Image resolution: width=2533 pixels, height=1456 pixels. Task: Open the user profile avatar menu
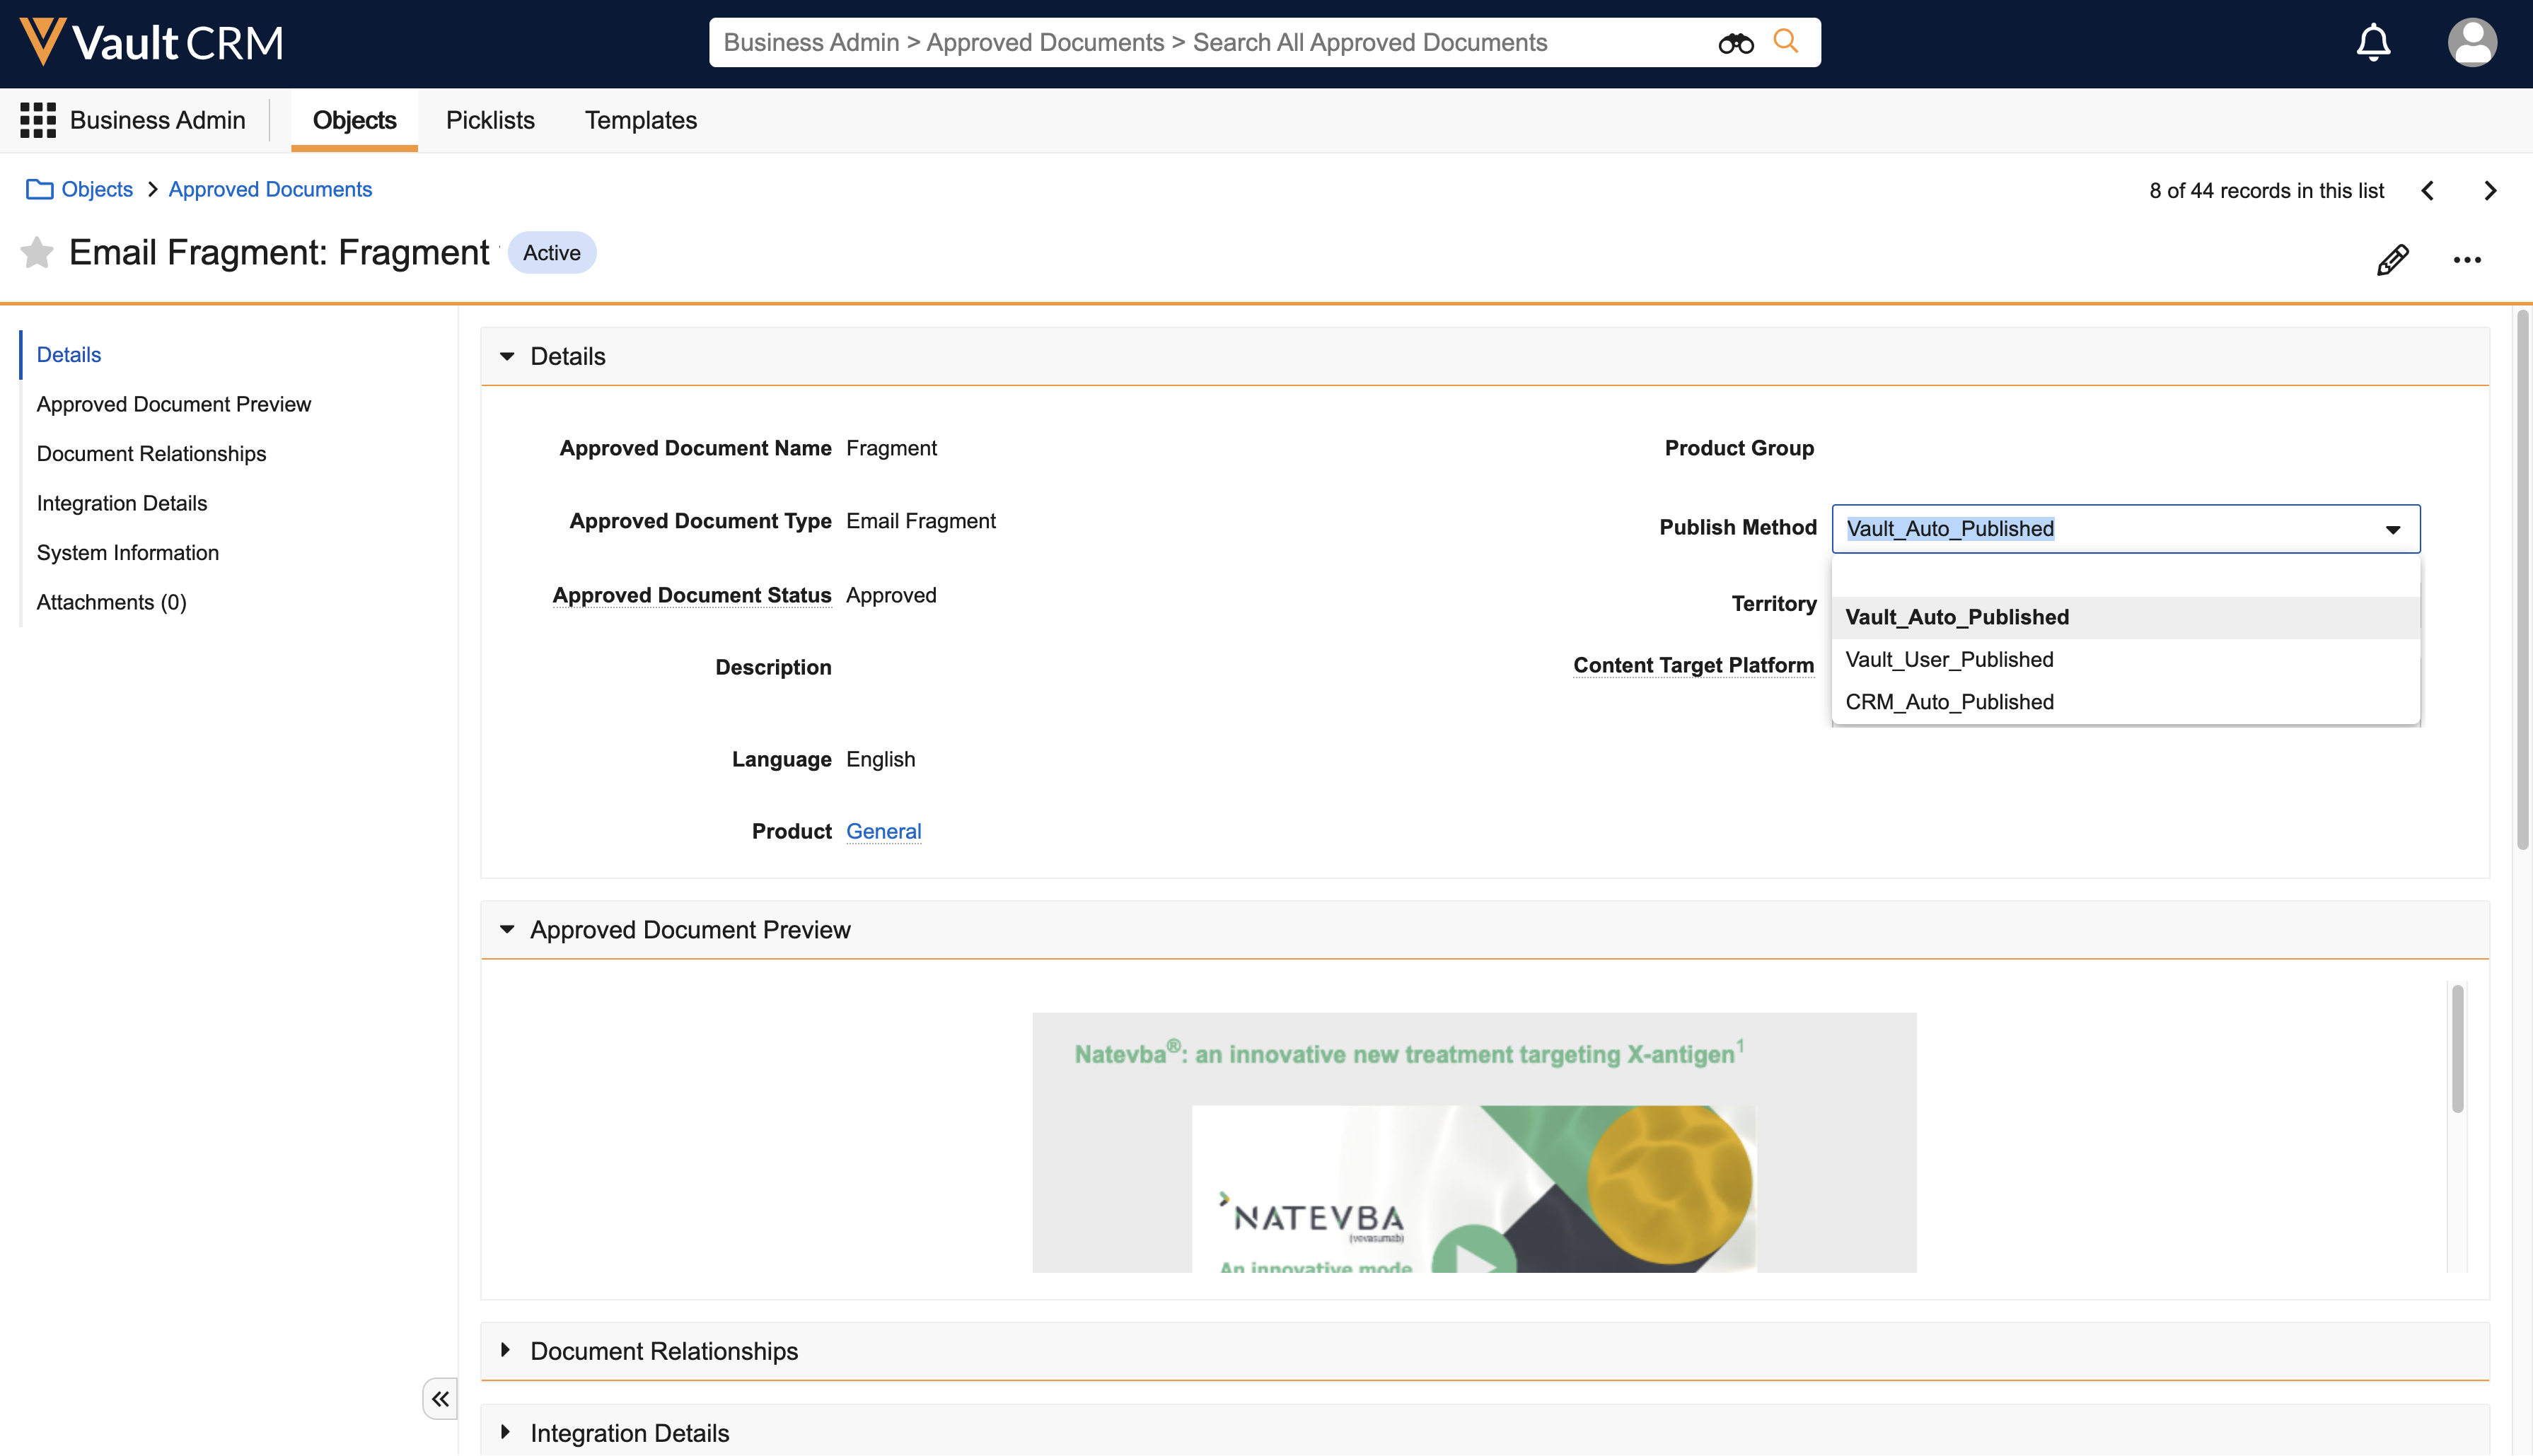point(2471,43)
